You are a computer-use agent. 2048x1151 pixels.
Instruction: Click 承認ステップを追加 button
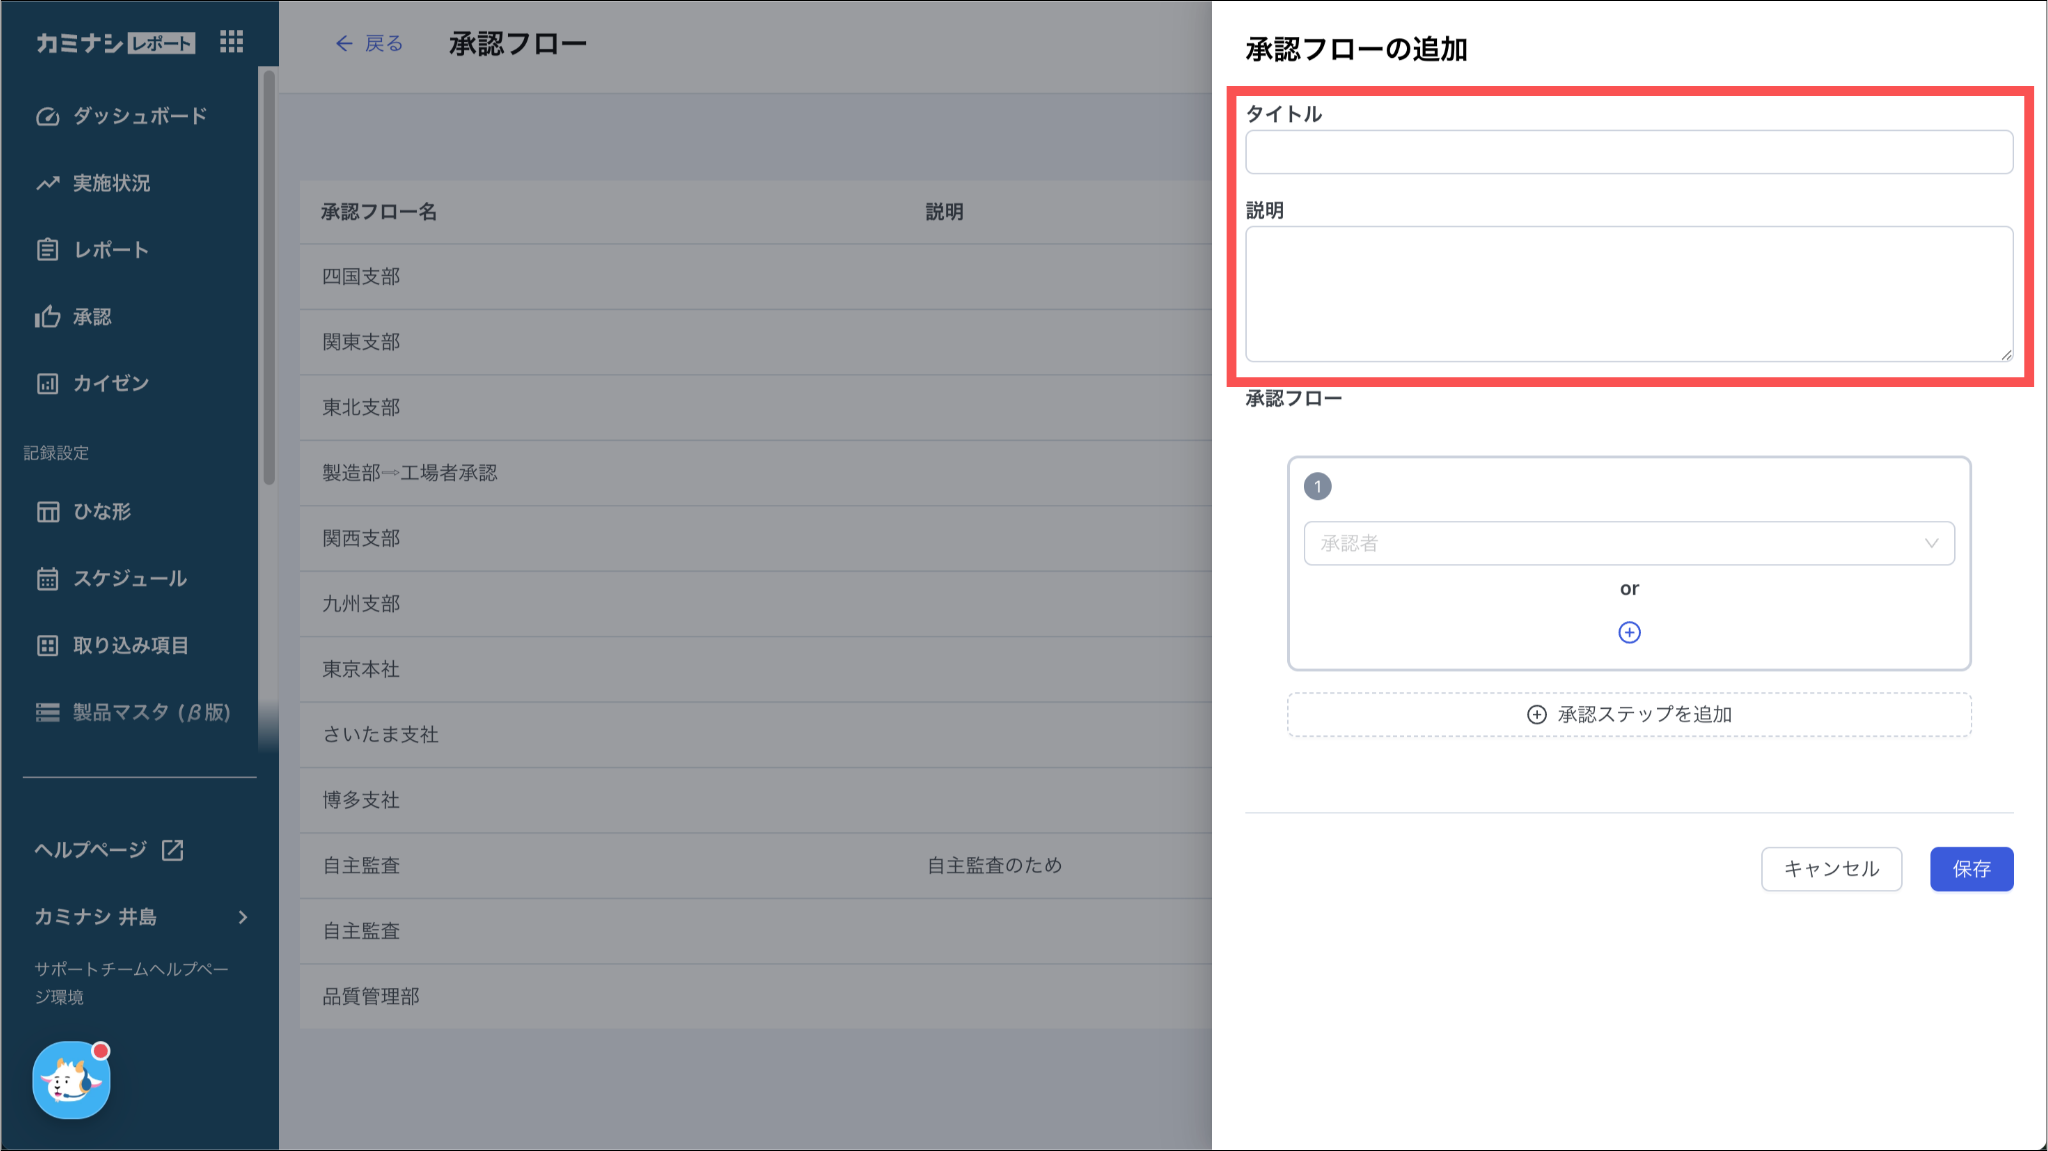coord(1629,715)
